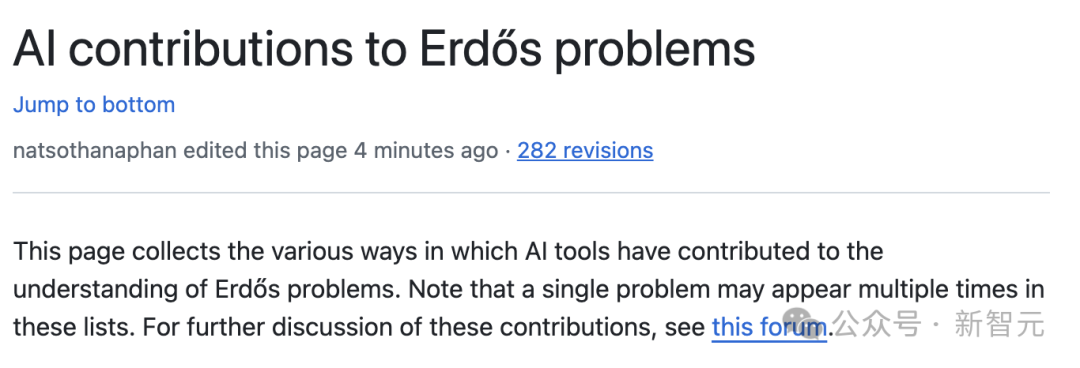Open the 282 revisions link

pos(585,150)
